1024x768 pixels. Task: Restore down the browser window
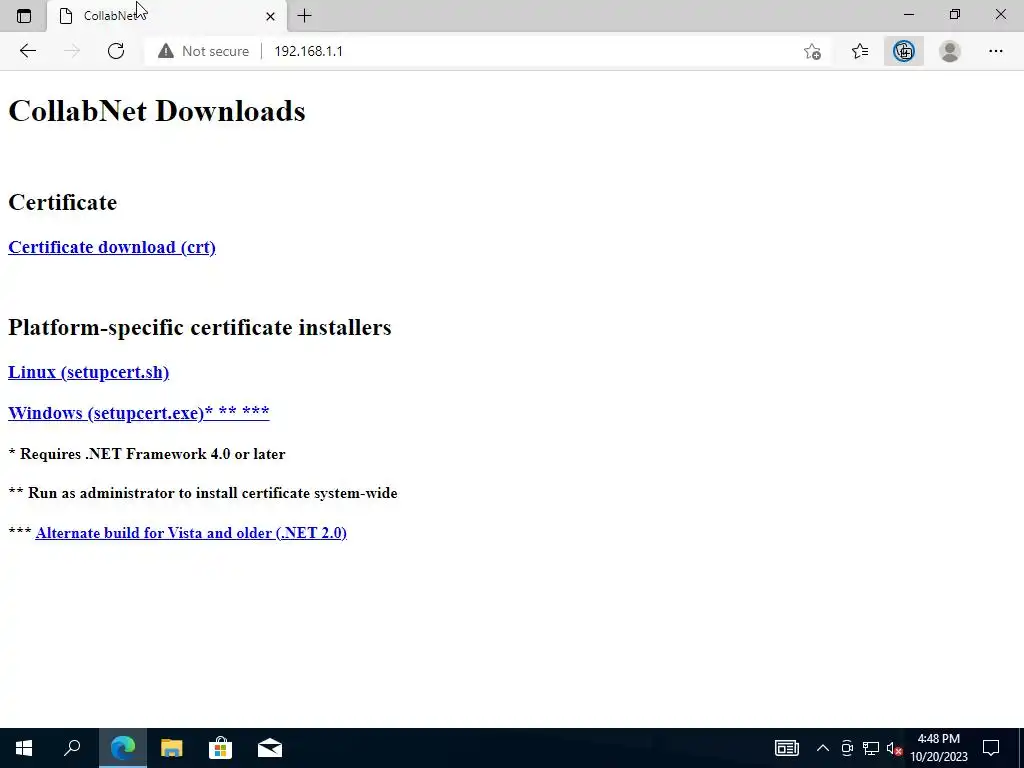(955, 14)
